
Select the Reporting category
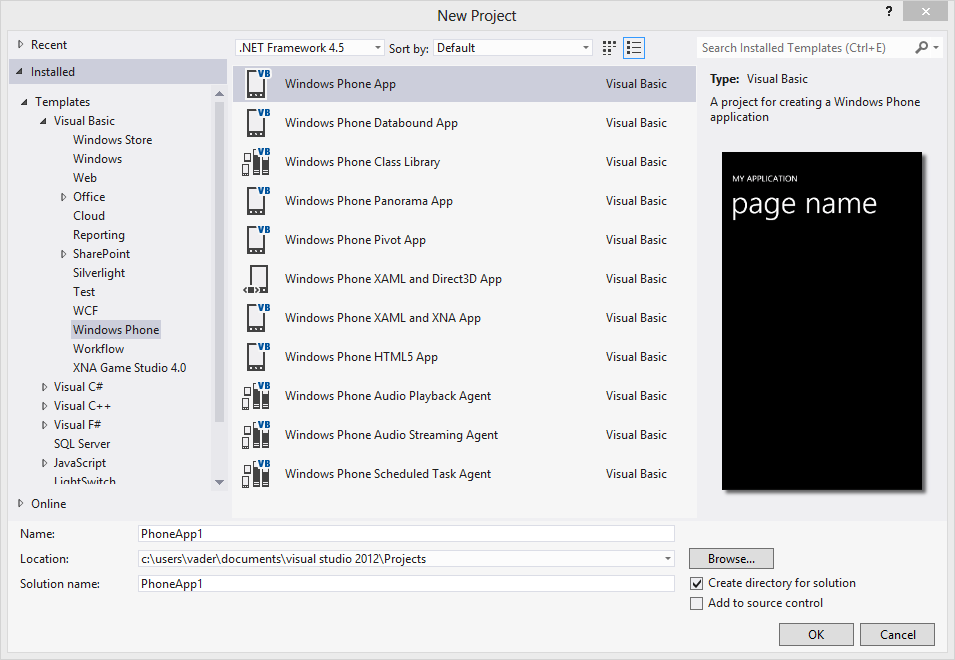[x=99, y=235]
